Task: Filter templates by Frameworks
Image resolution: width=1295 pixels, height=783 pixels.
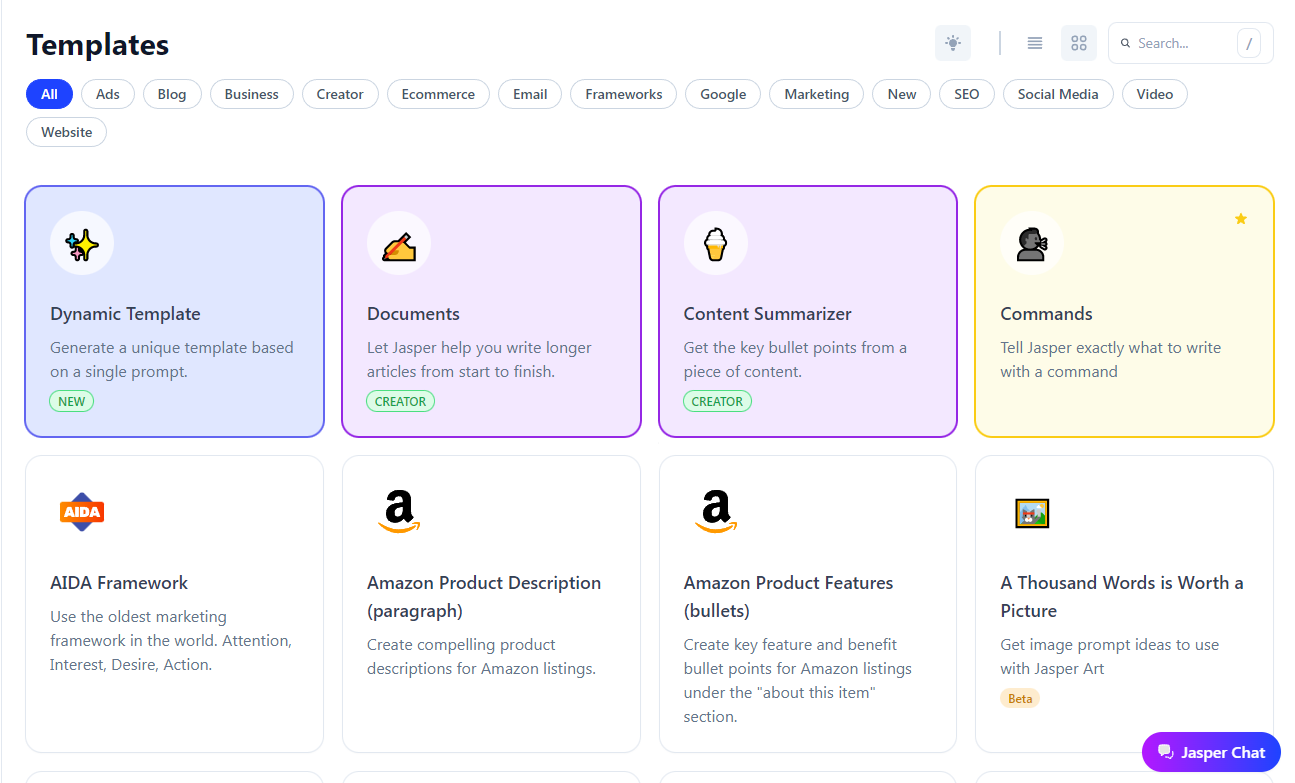Action: (x=624, y=94)
